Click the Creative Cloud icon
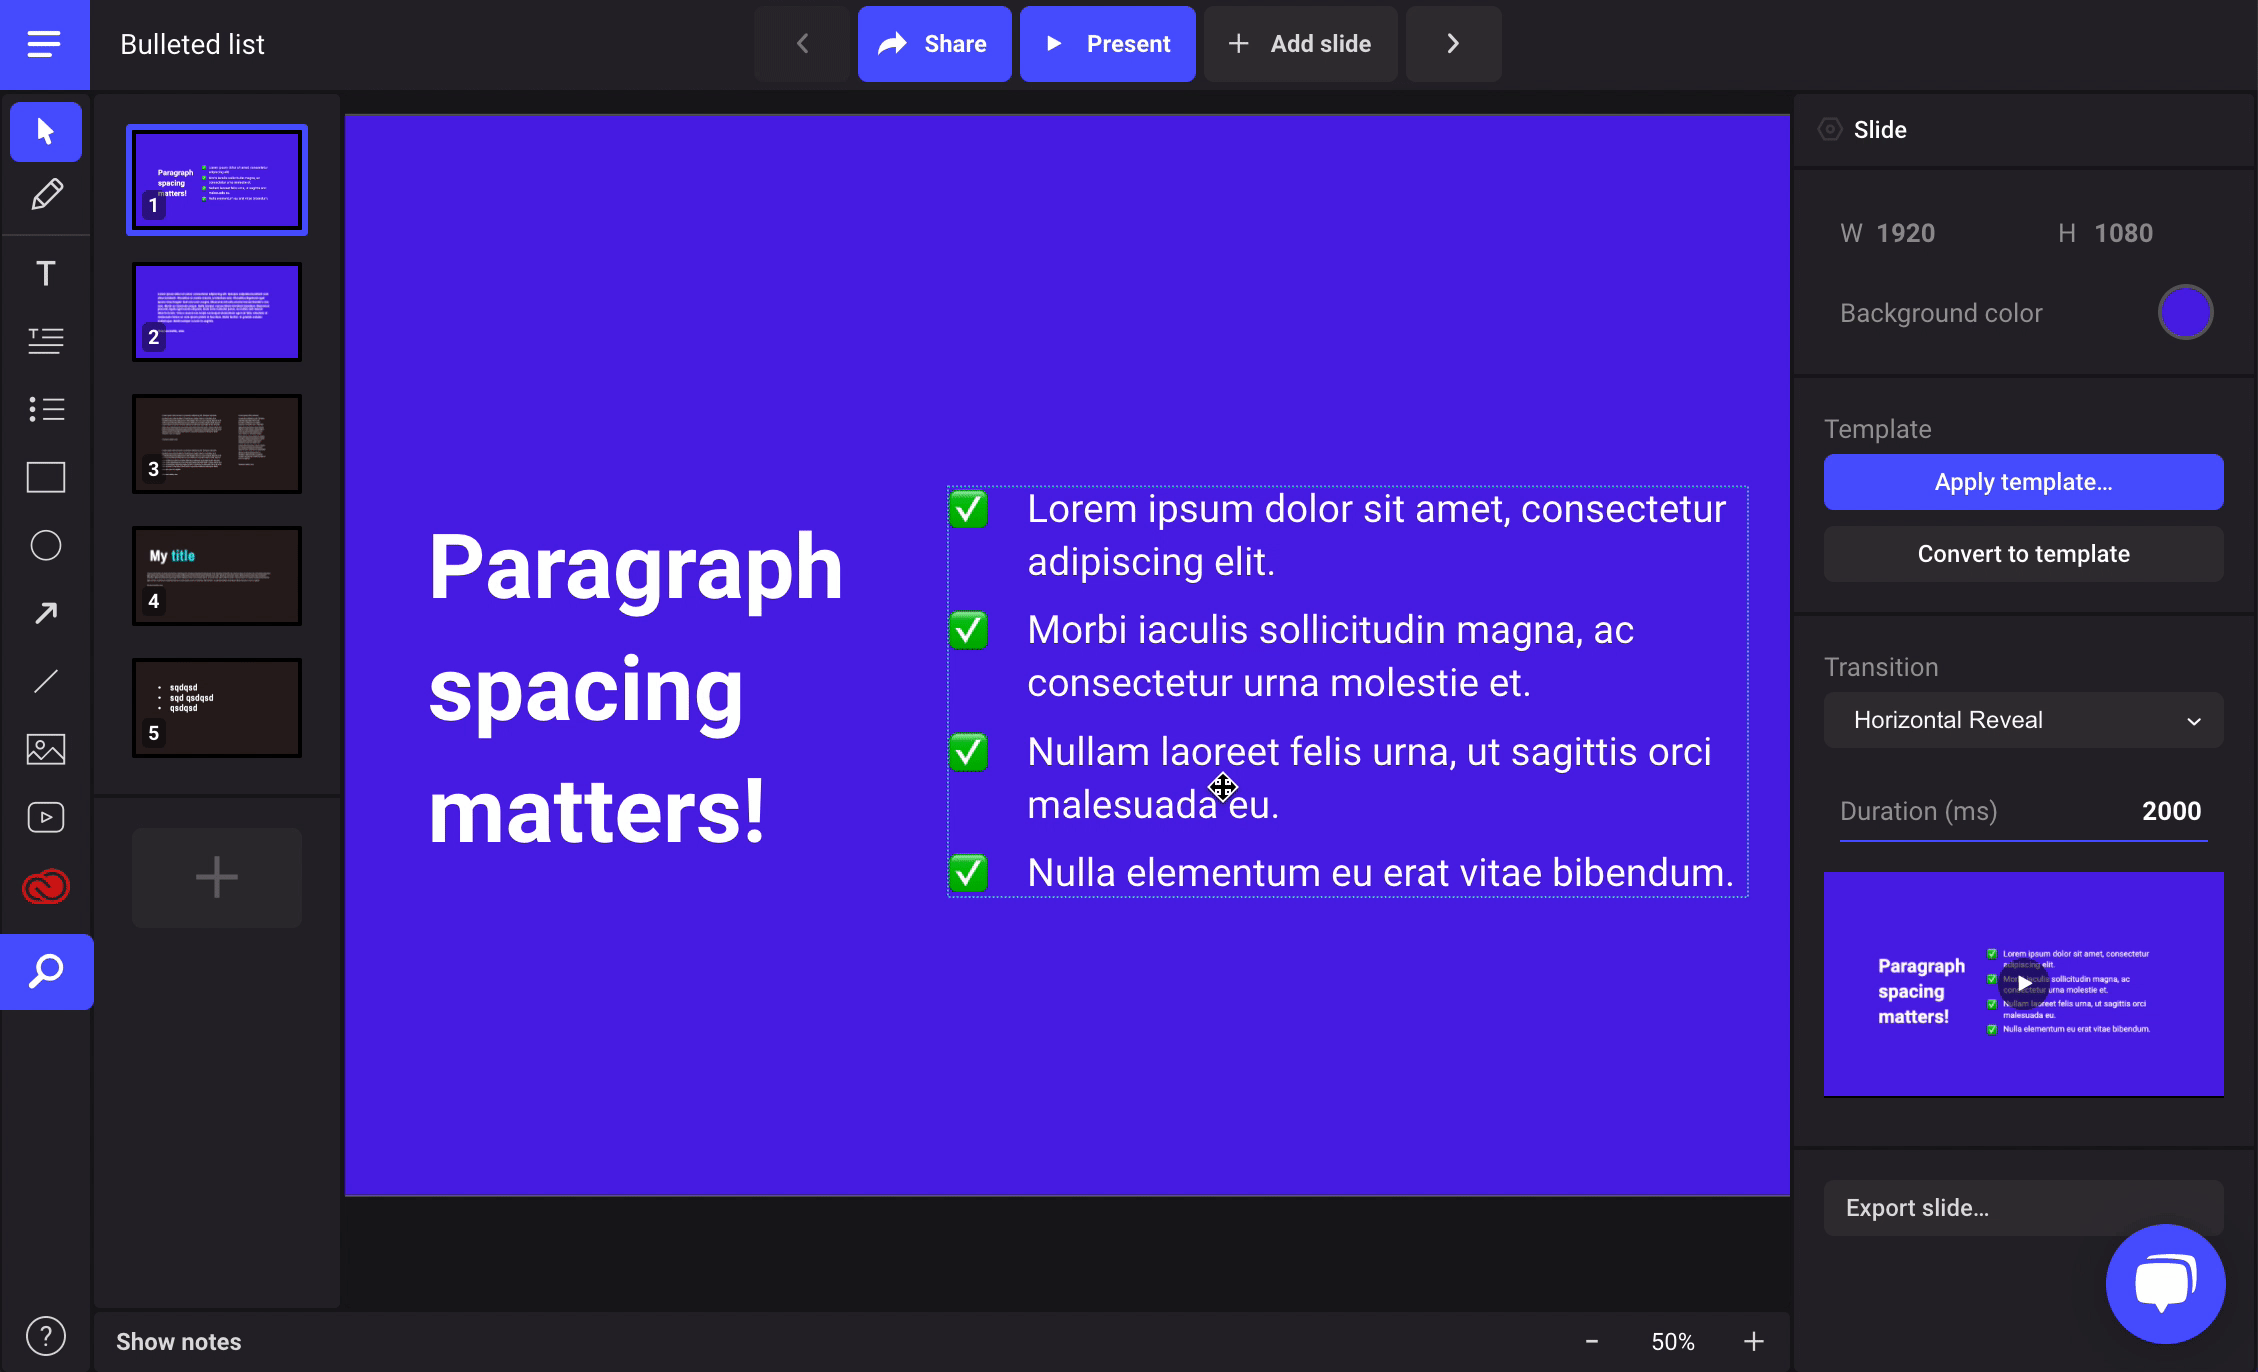This screenshot has height=1372, width=2258. coord(46,886)
